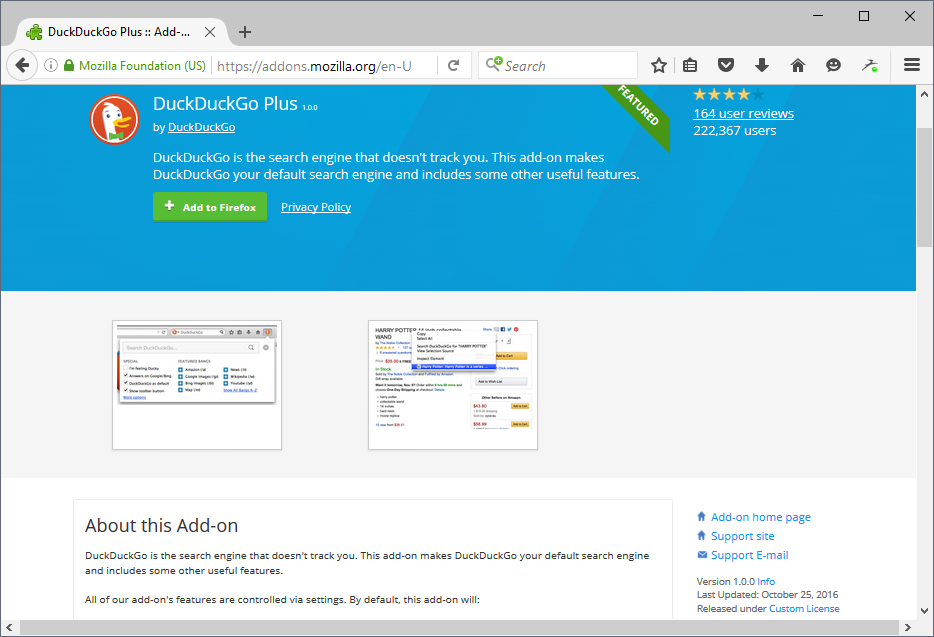Click the four-star rating

(728, 94)
